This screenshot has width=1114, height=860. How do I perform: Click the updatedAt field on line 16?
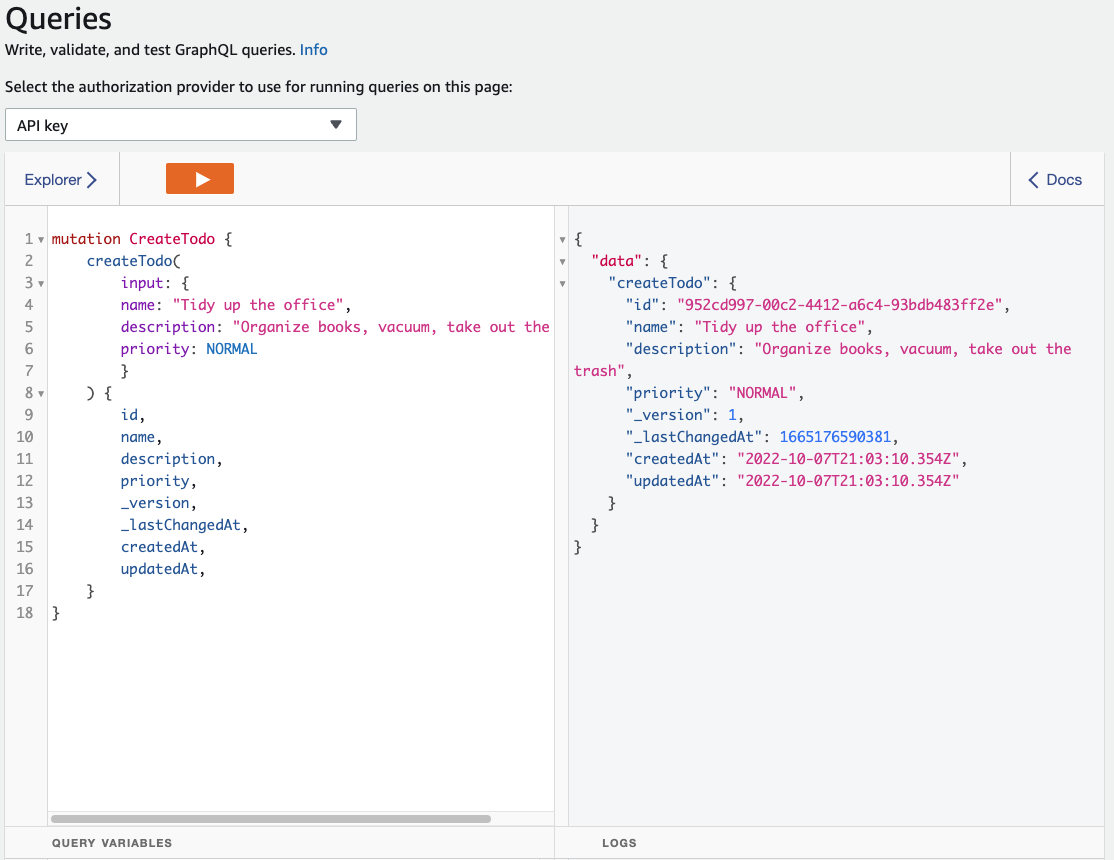pyautogui.click(x=159, y=569)
